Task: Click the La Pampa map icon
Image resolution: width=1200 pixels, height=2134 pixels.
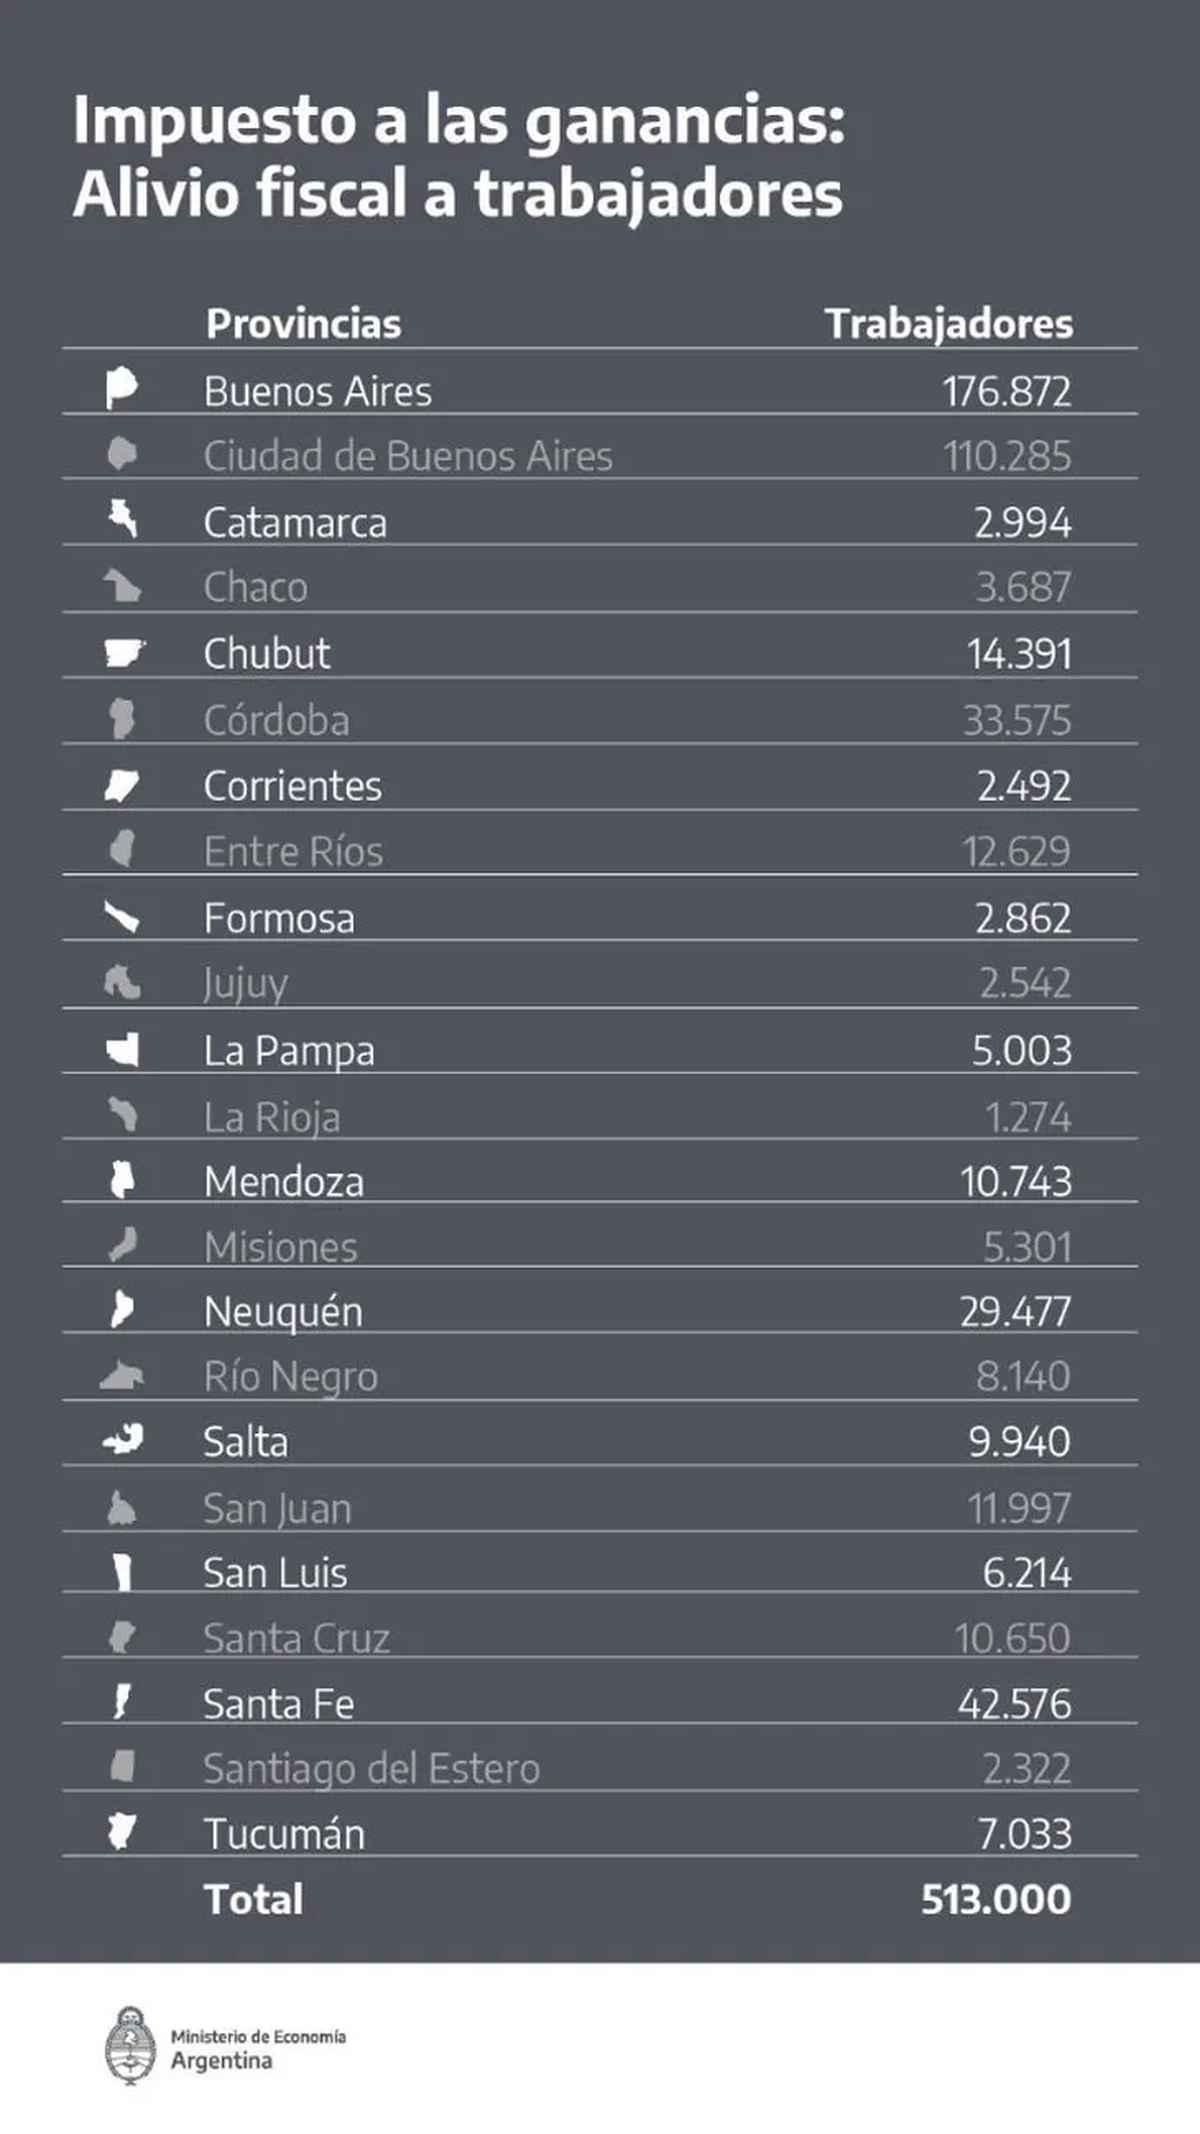Action: click(123, 1049)
